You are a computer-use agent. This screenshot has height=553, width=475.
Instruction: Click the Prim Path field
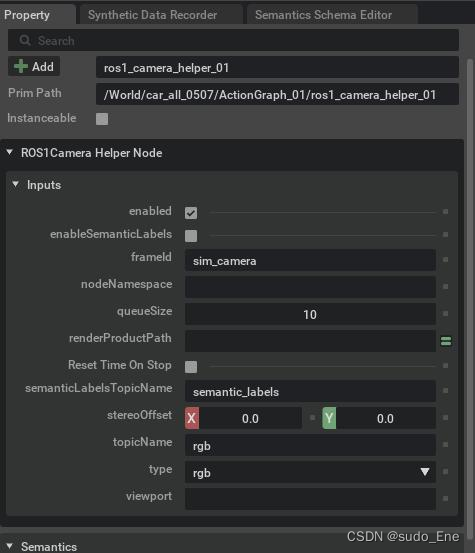277,95
